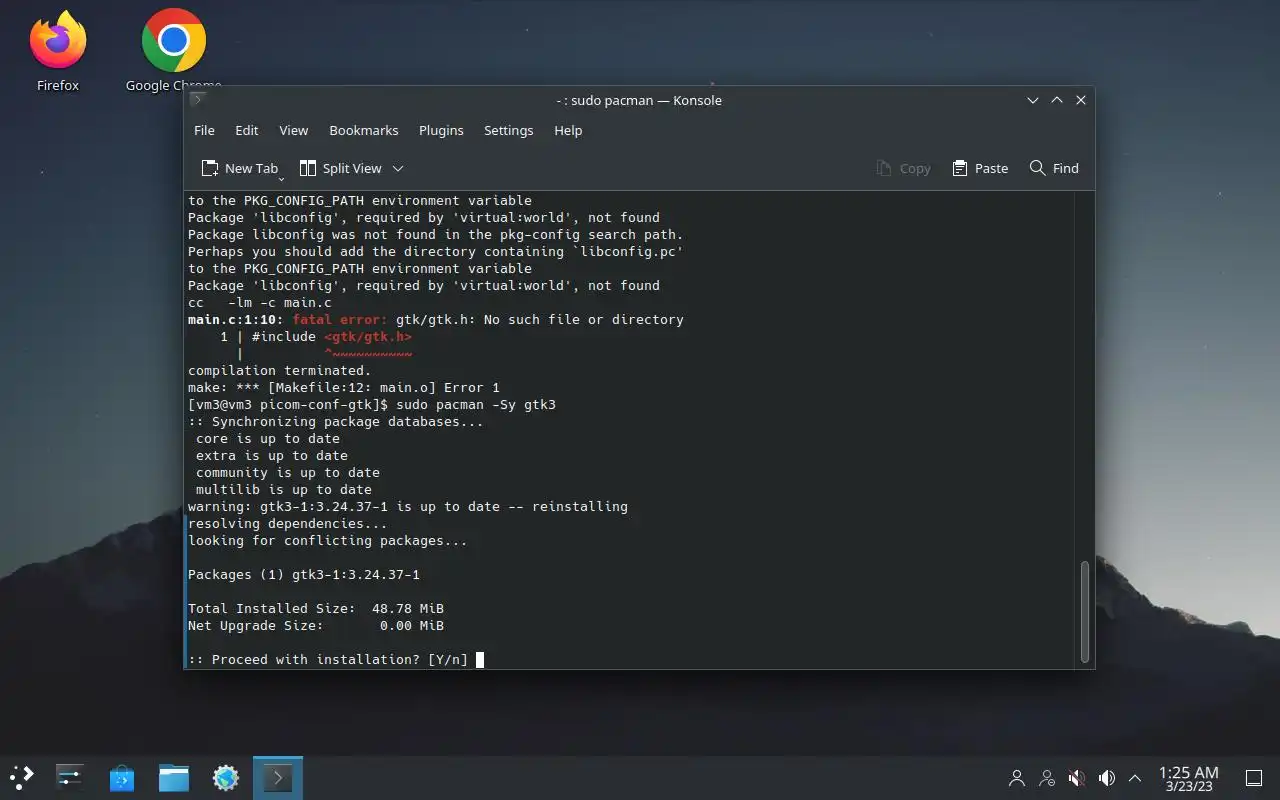Open the Settings menu
The height and width of the screenshot is (800, 1280).
click(x=508, y=130)
